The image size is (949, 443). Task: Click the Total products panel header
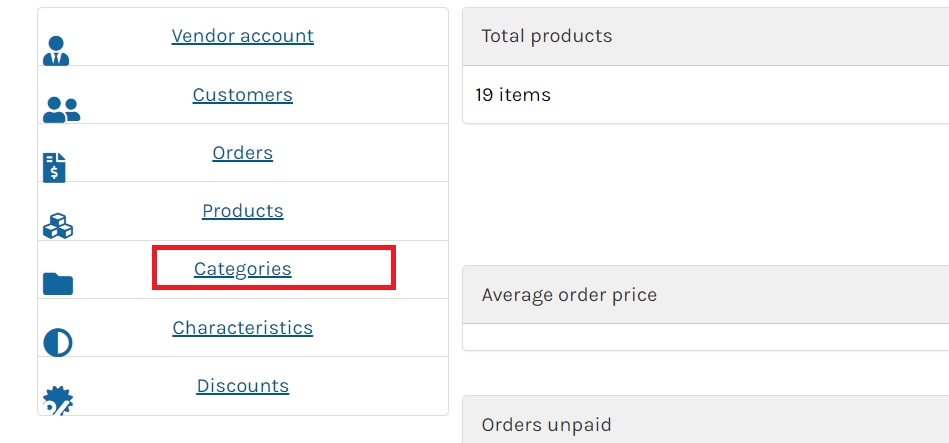pos(706,36)
